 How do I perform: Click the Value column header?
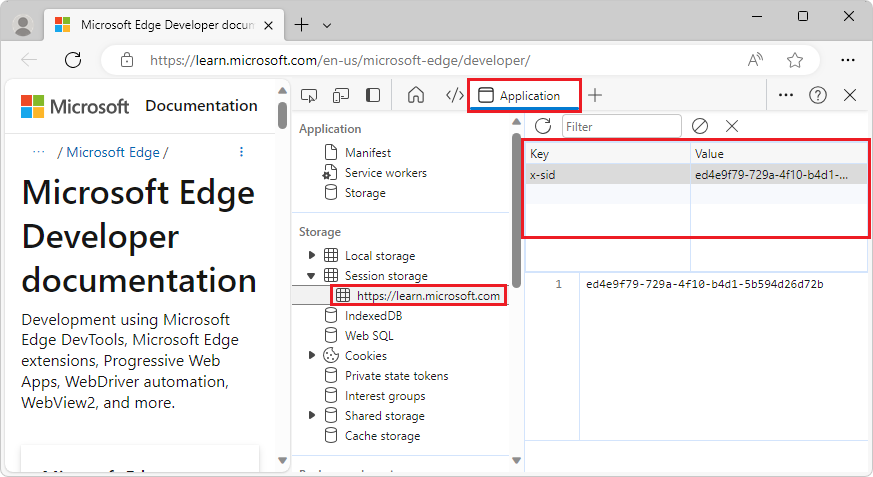(x=779, y=154)
